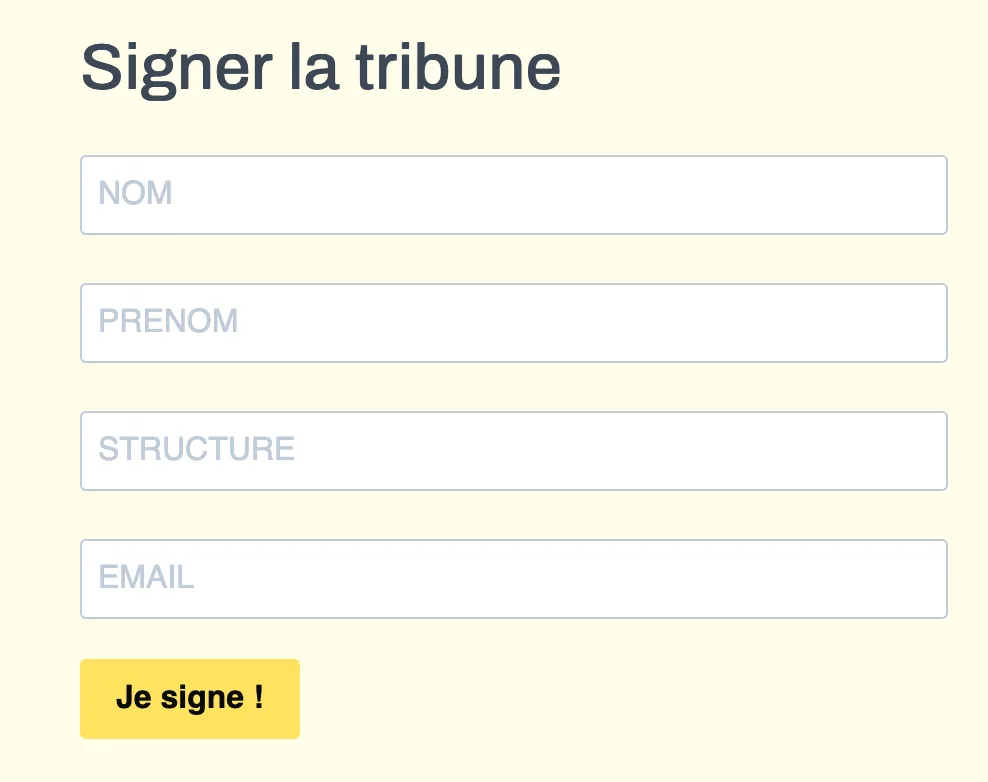Click the STRUCTURE placeholder text

(x=196, y=449)
